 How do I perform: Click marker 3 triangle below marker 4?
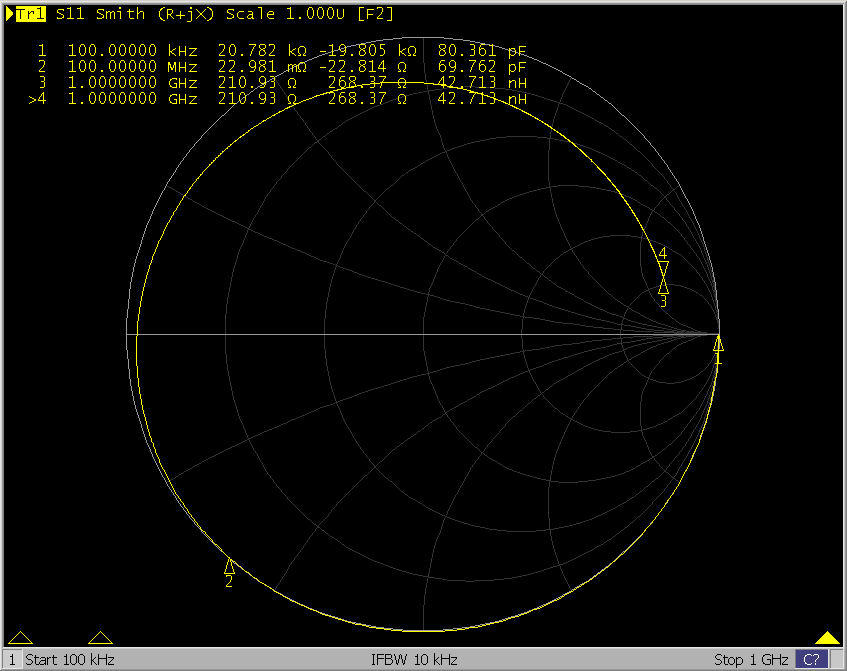pos(662,287)
